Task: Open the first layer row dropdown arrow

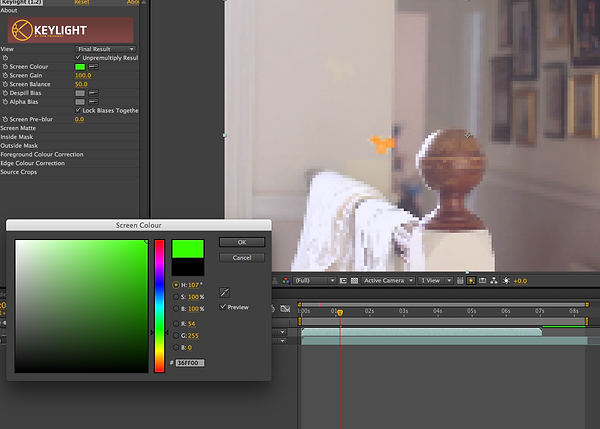Action: point(282,332)
